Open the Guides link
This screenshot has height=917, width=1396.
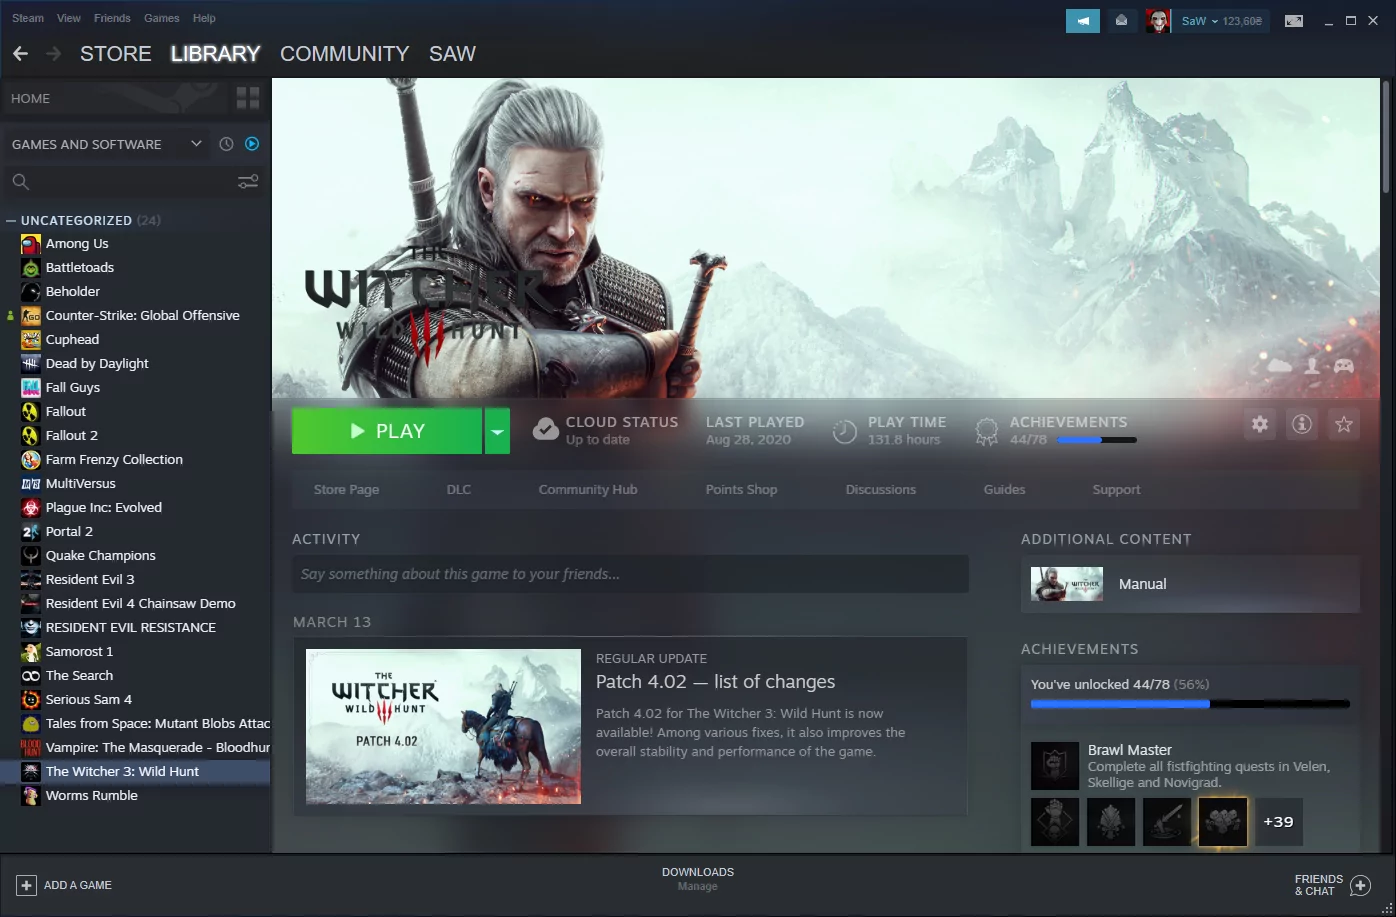point(1005,490)
